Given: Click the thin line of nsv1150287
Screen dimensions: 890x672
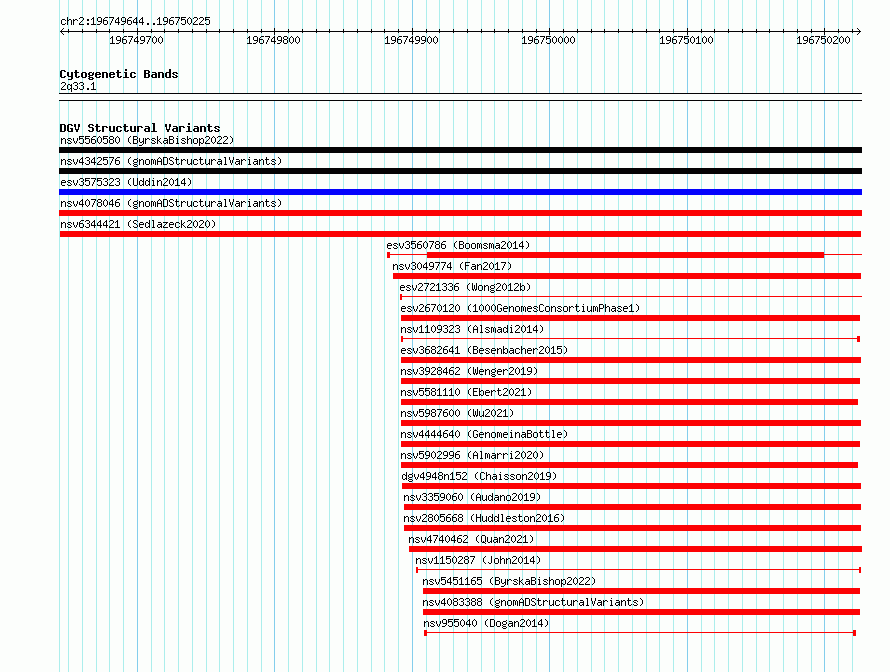Looking at the screenshot, I should [639, 570].
